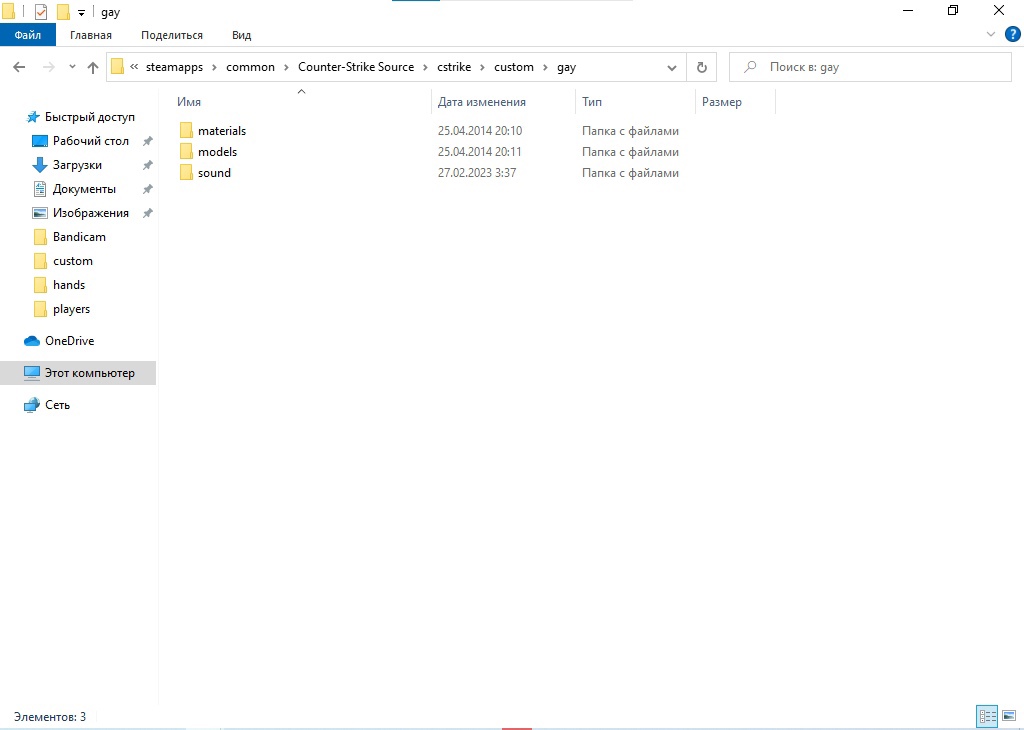1024x730 pixels.
Task: Sort by Дата изменения column header
Action: 504,102
